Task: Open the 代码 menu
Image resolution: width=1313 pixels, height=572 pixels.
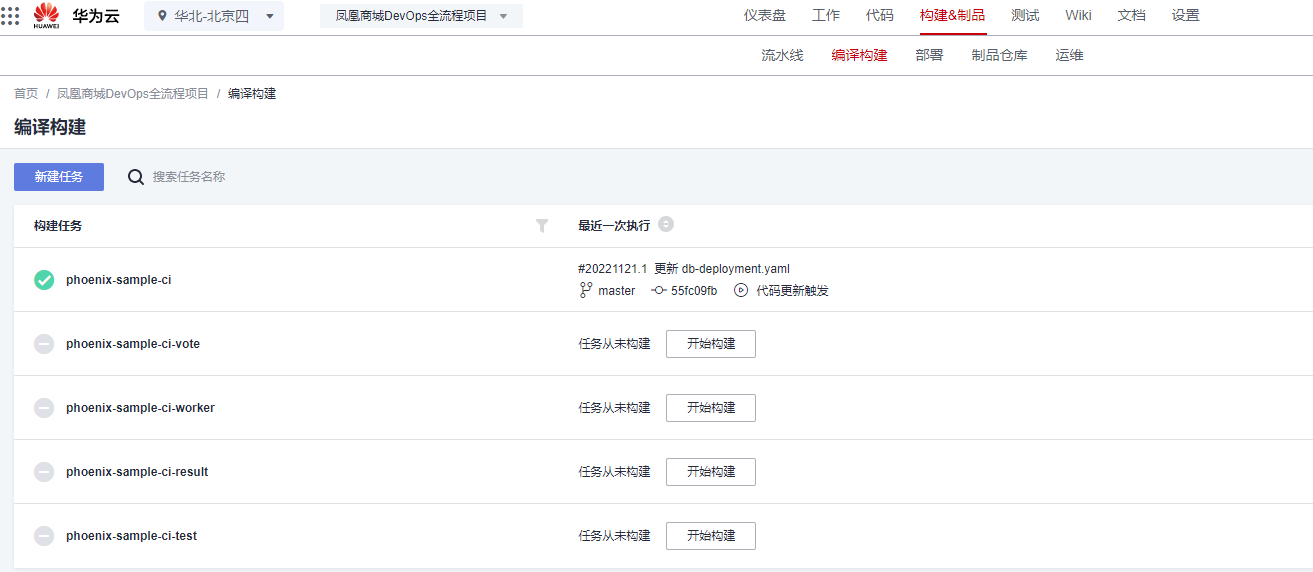Action: point(880,15)
